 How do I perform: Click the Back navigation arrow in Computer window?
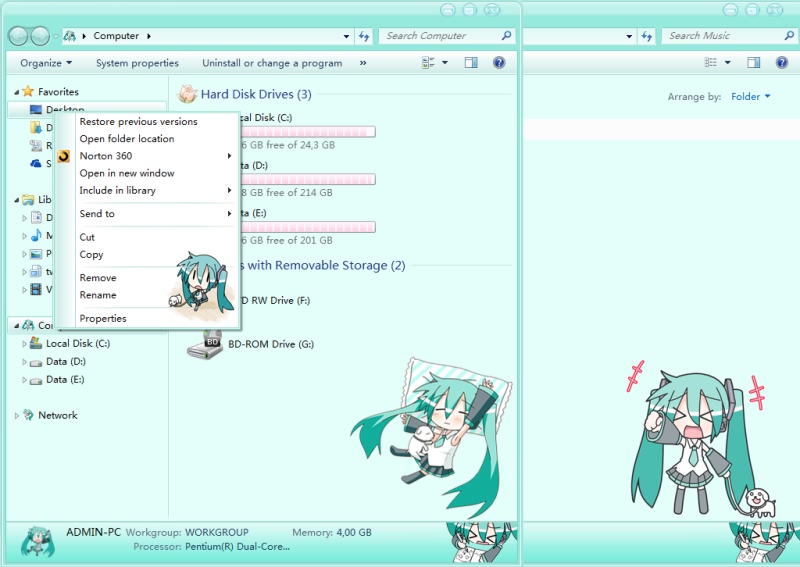point(19,36)
